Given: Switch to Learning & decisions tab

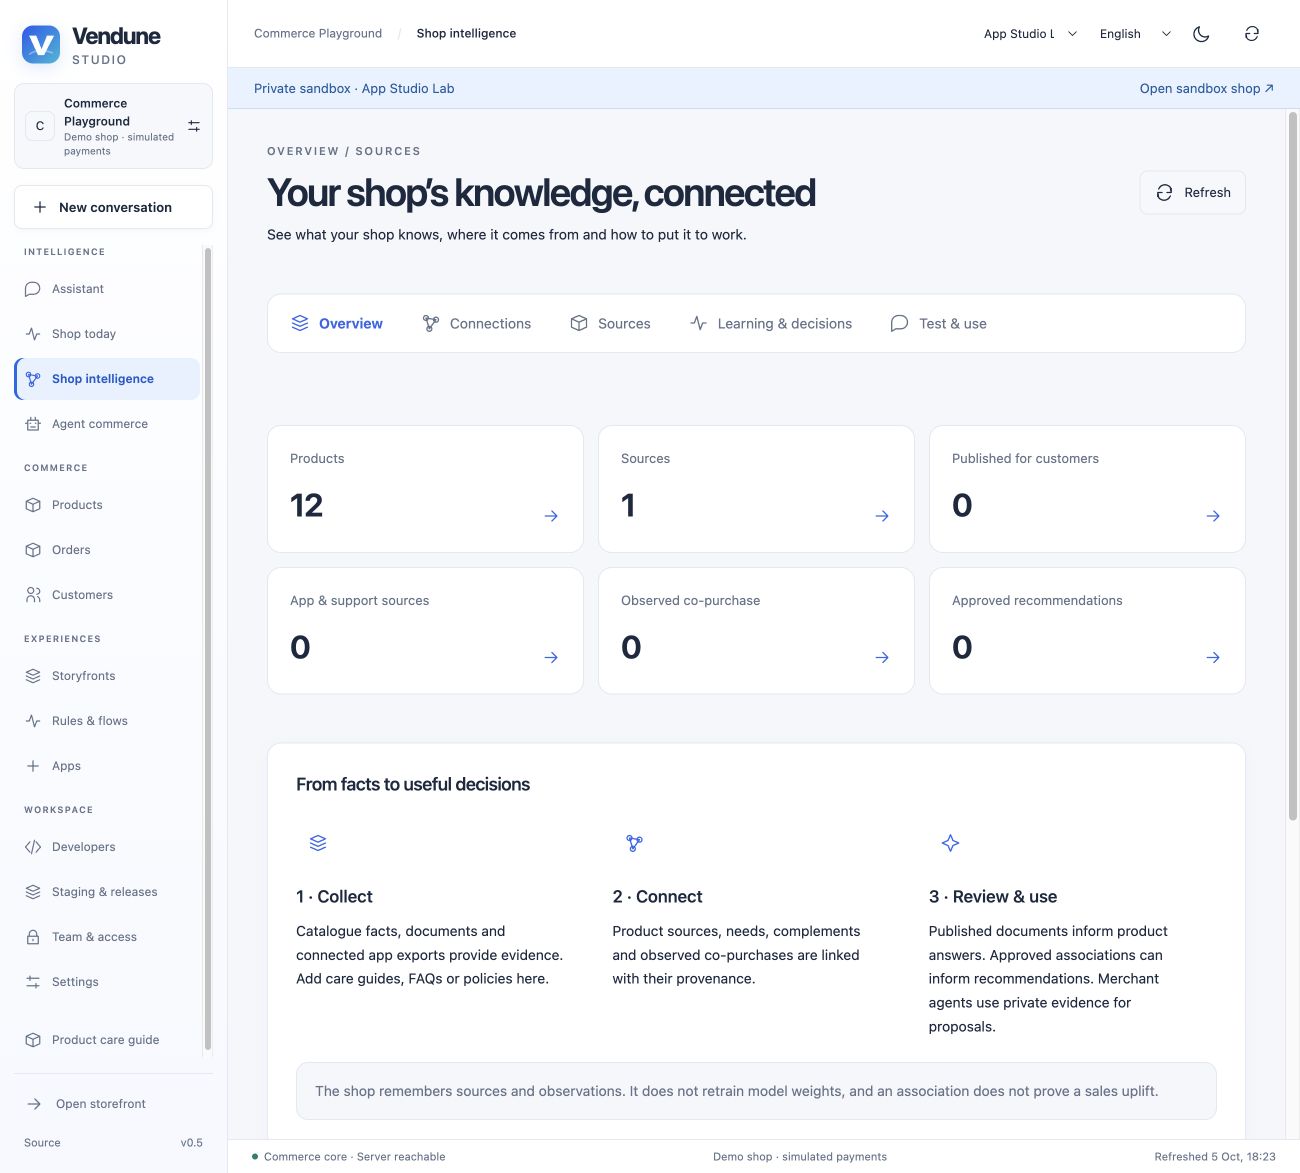Looking at the screenshot, I should pos(771,324).
